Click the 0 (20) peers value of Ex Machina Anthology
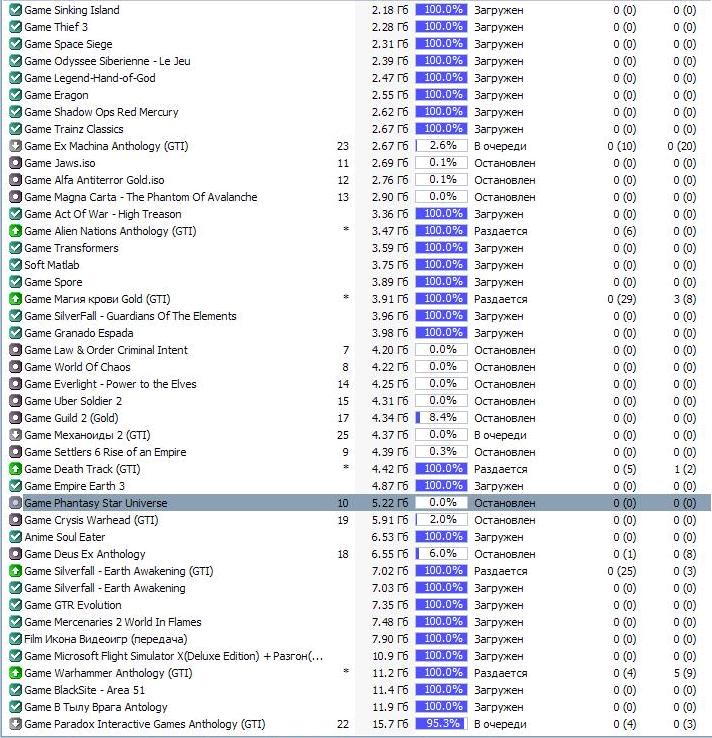This screenshot has width=712, height=738. tap(681, 146)
